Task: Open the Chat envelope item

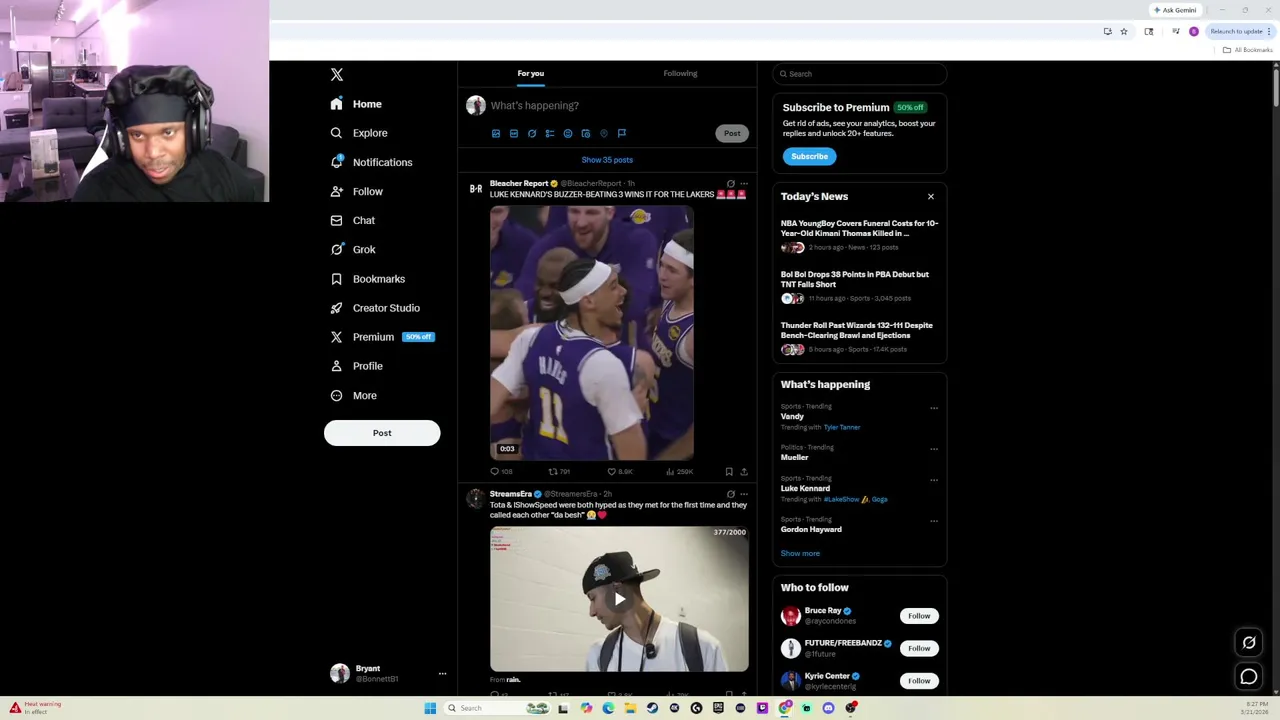Action: pos(352,220)
